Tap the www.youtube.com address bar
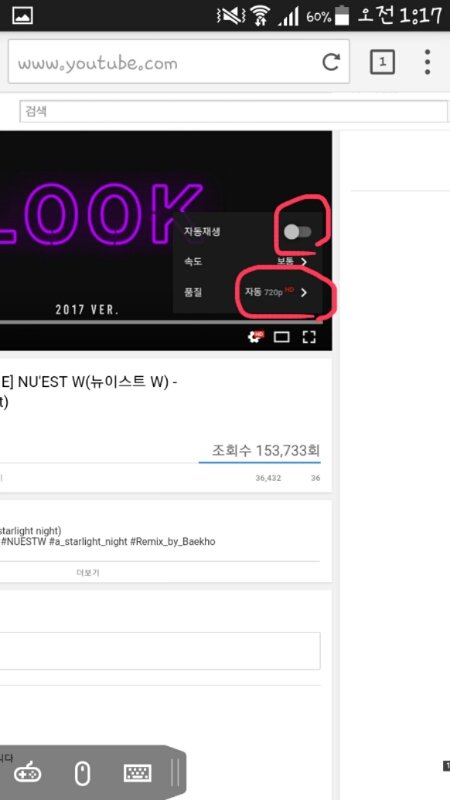Screen dimensions: 450x800 [179, 62]
